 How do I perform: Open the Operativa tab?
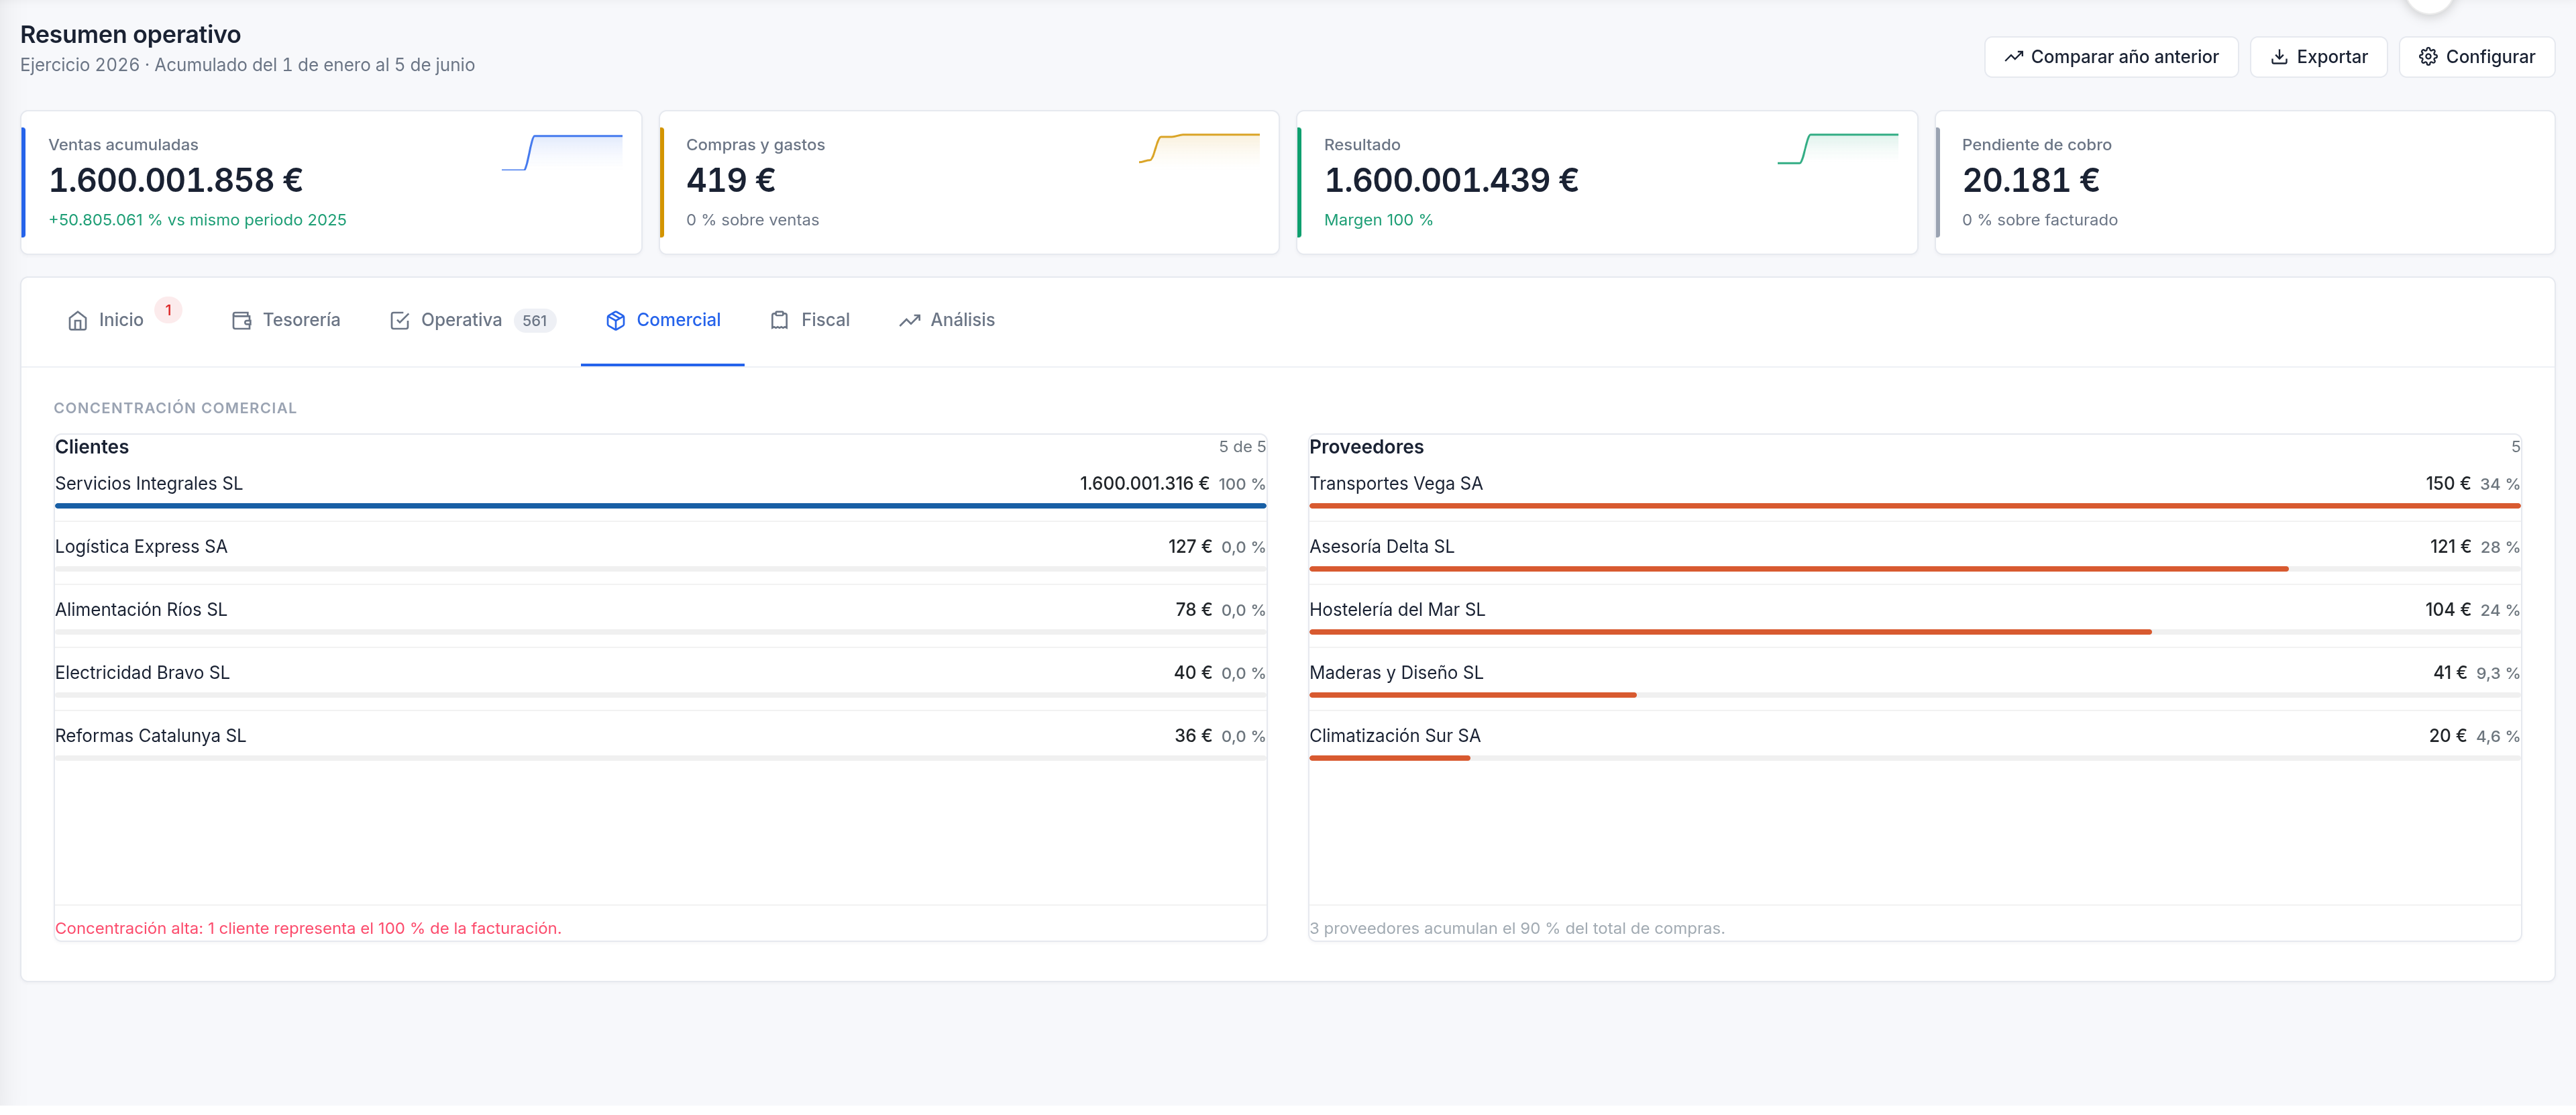(x=472, y=321)
